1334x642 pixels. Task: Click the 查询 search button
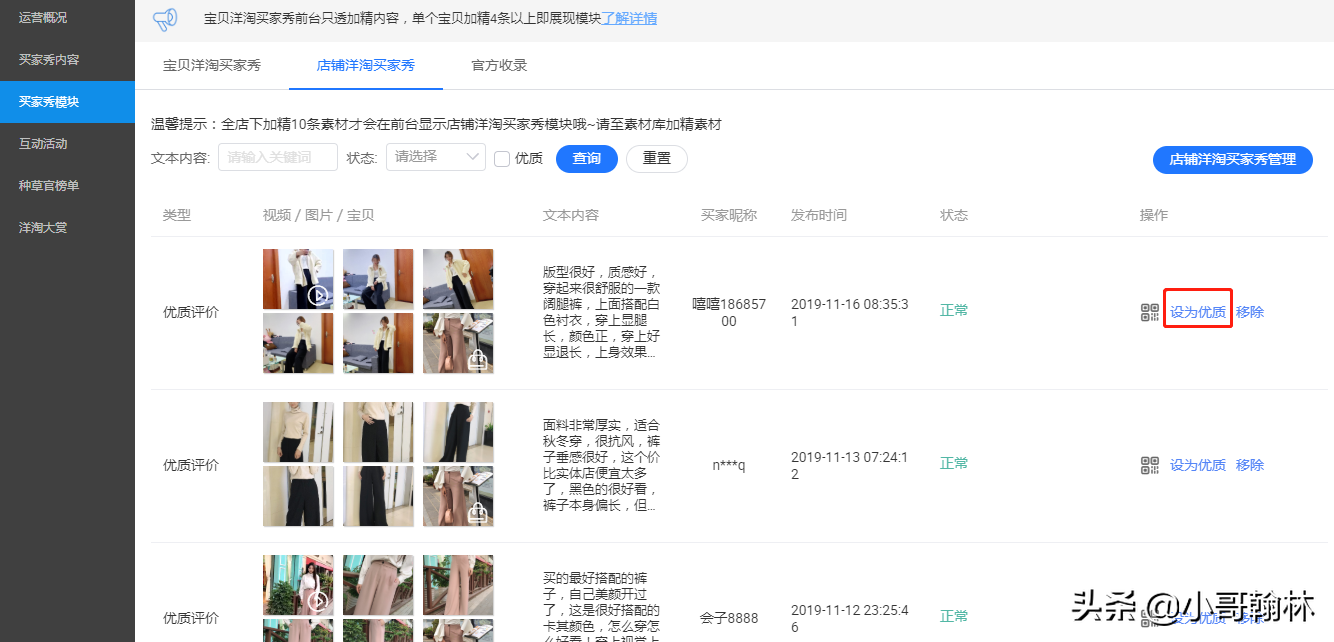point(587,159)
